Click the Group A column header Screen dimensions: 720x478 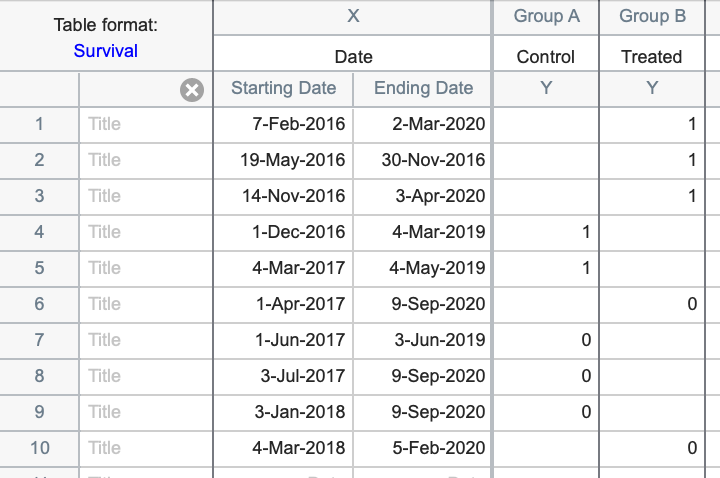click(546, 16)
